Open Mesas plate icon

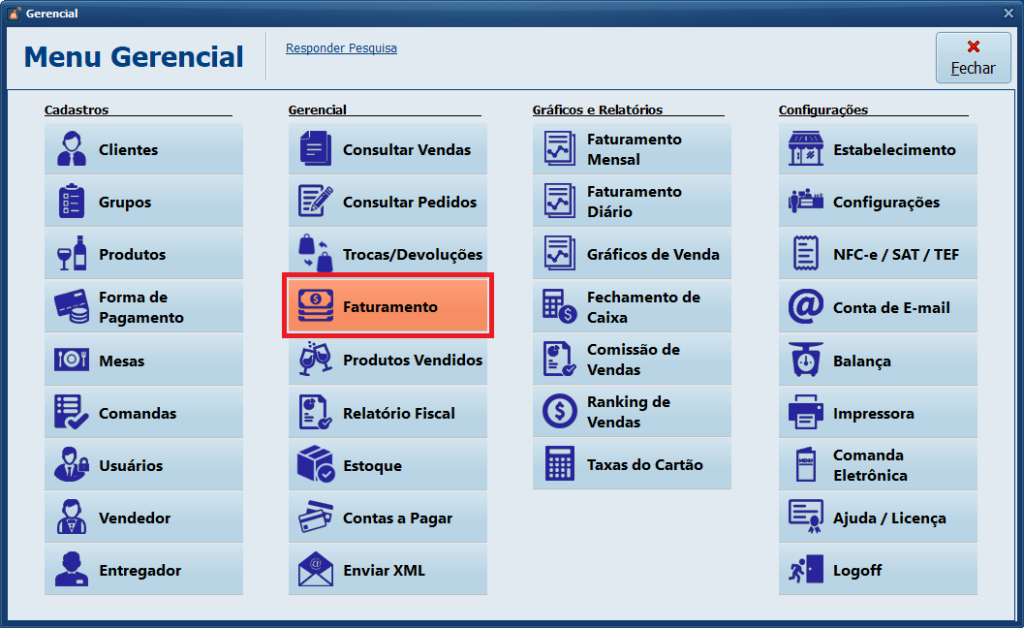(72, 360)
